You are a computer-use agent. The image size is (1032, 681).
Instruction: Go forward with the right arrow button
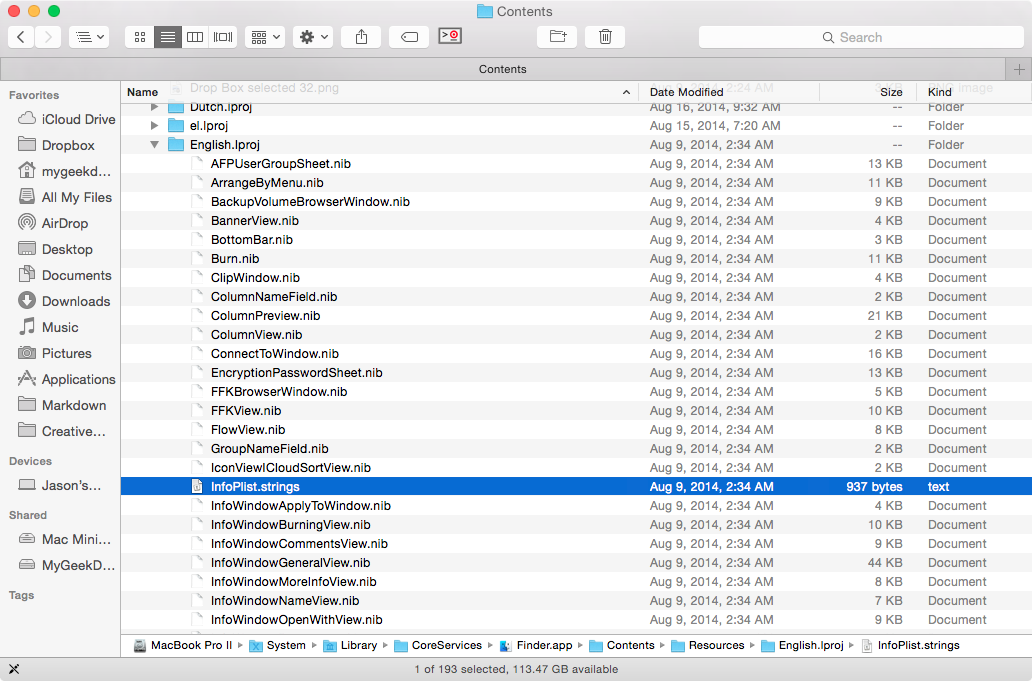point(48,37)
